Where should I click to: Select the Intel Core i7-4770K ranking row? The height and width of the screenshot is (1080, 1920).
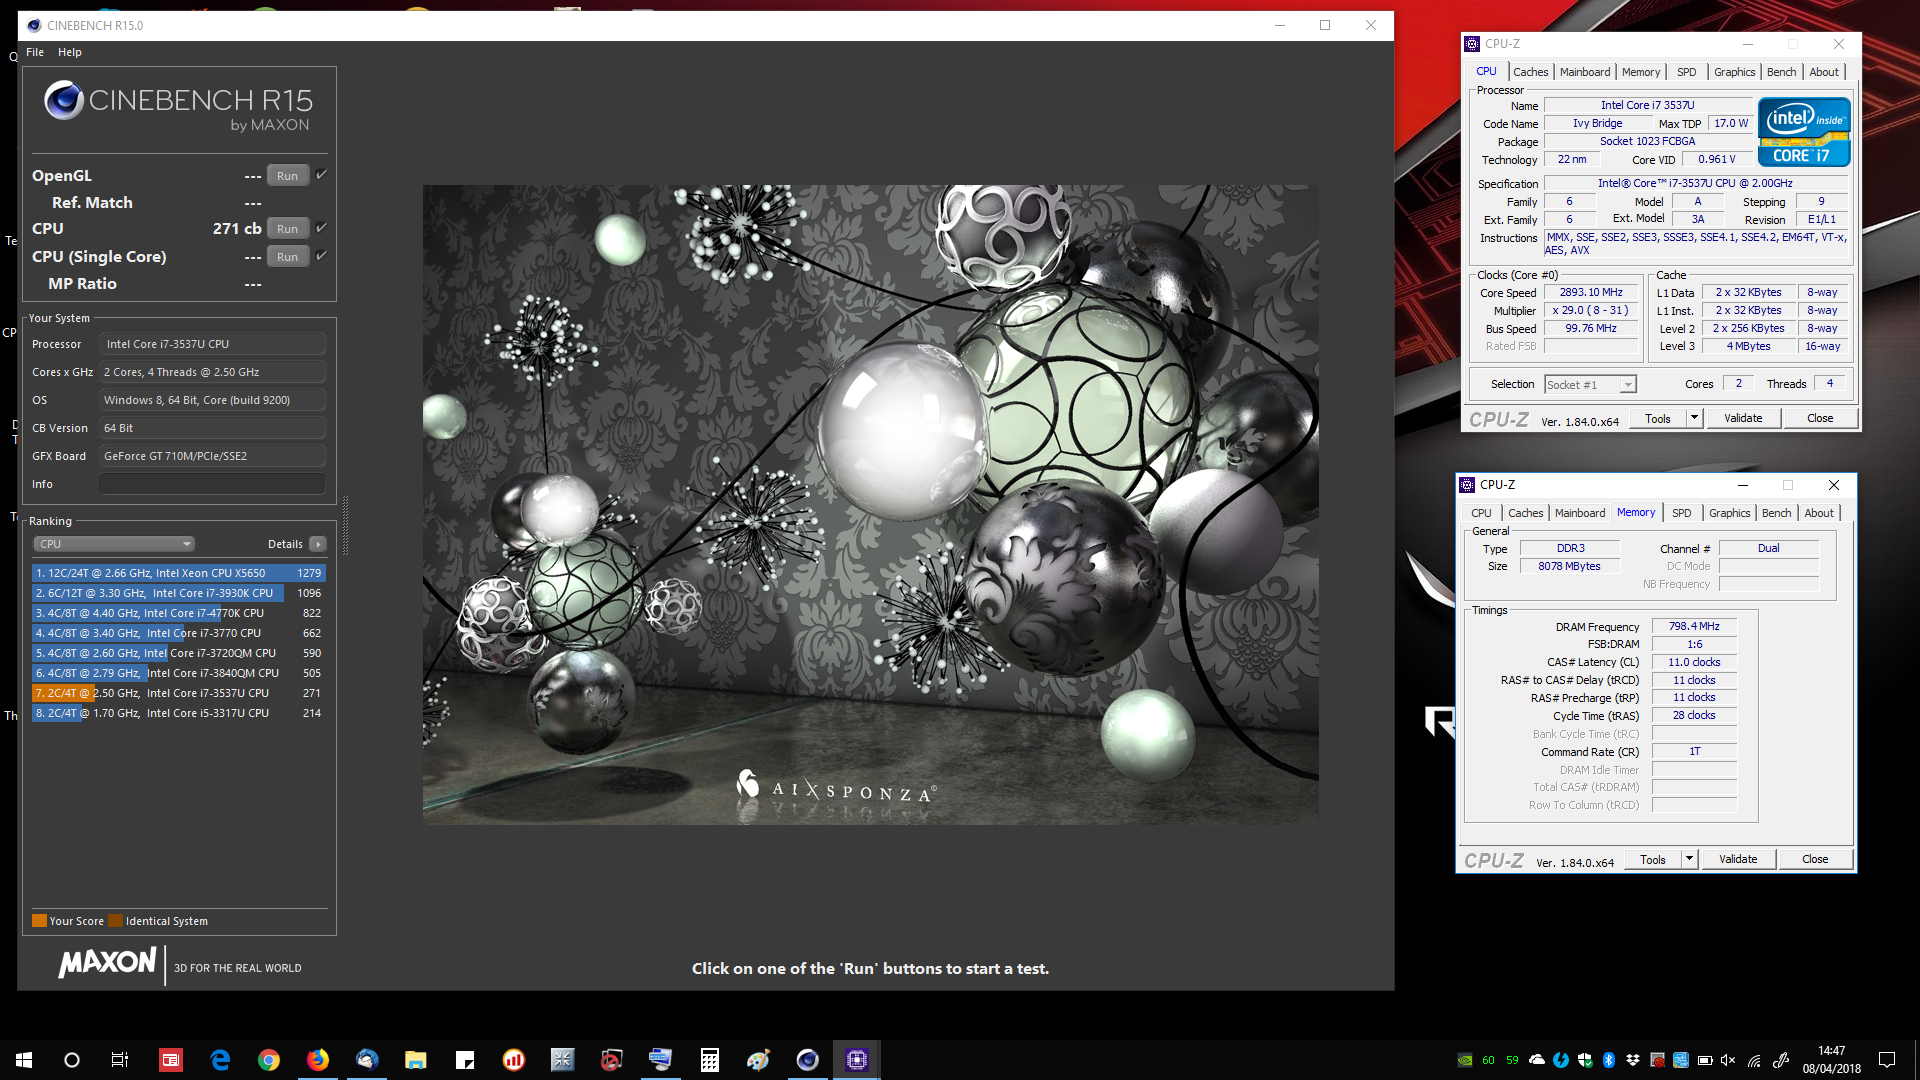[179, 613]
